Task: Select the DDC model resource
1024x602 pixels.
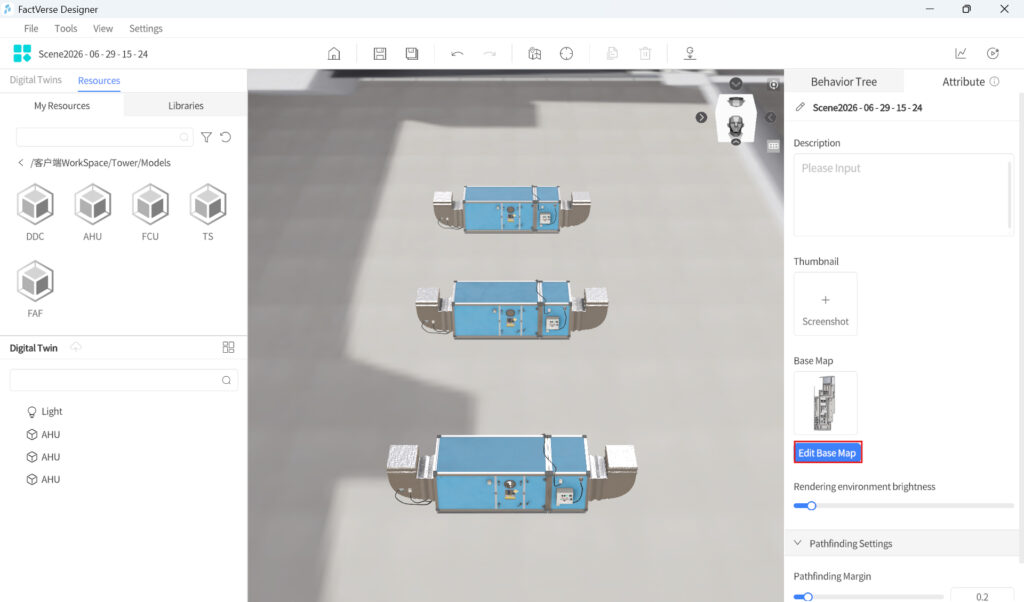Action: [35, 212]
